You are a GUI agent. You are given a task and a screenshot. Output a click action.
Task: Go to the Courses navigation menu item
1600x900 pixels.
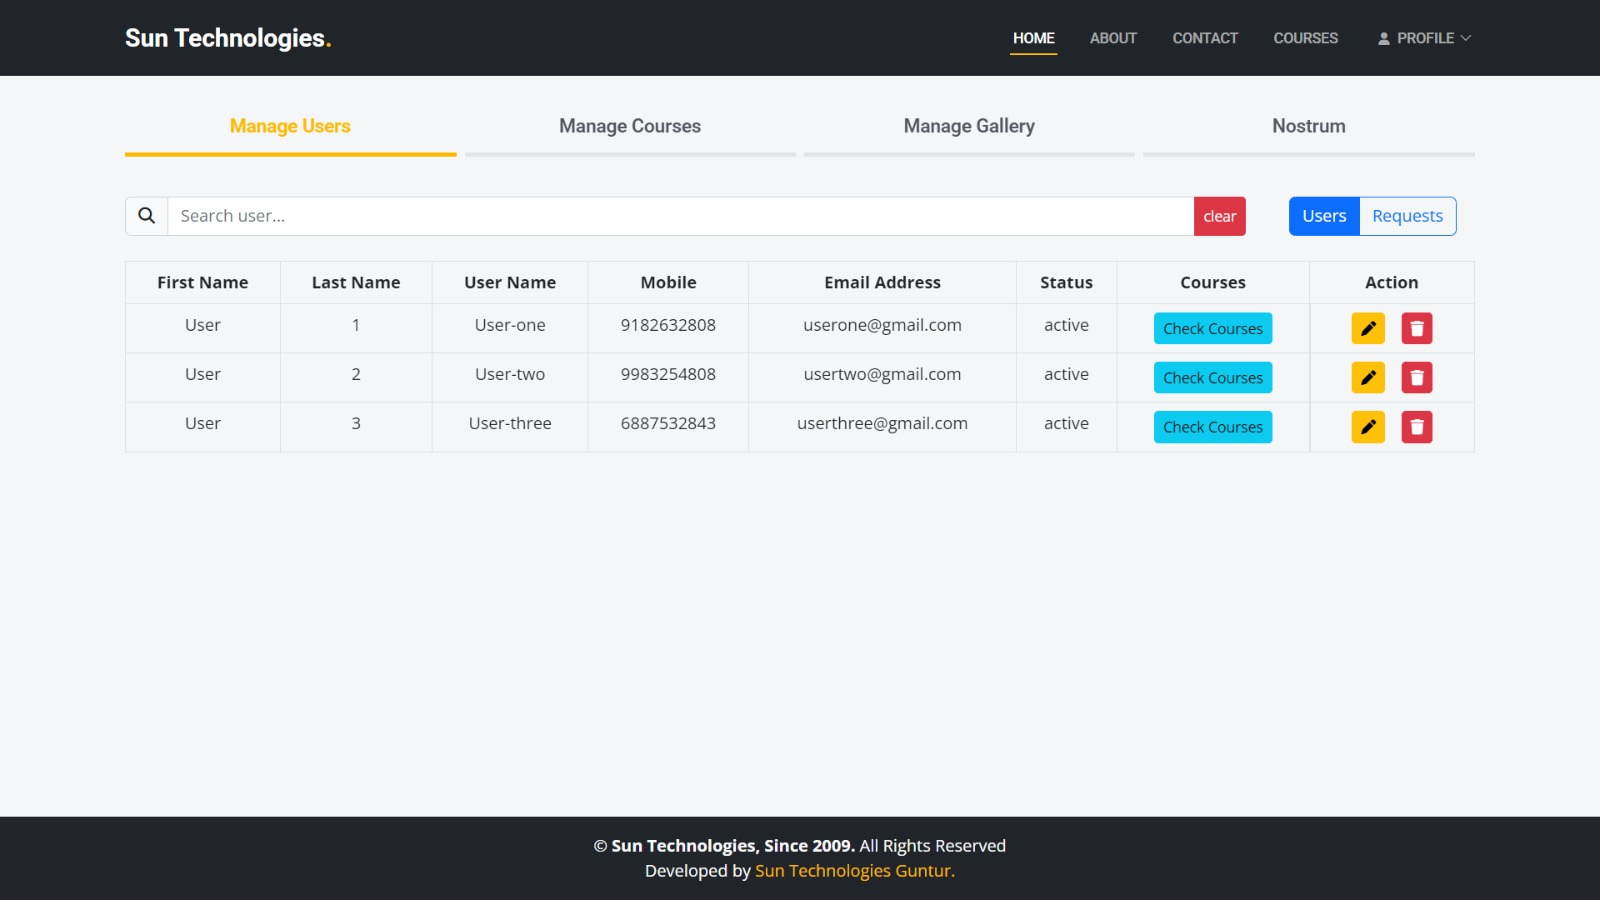tap(1305, 38)
